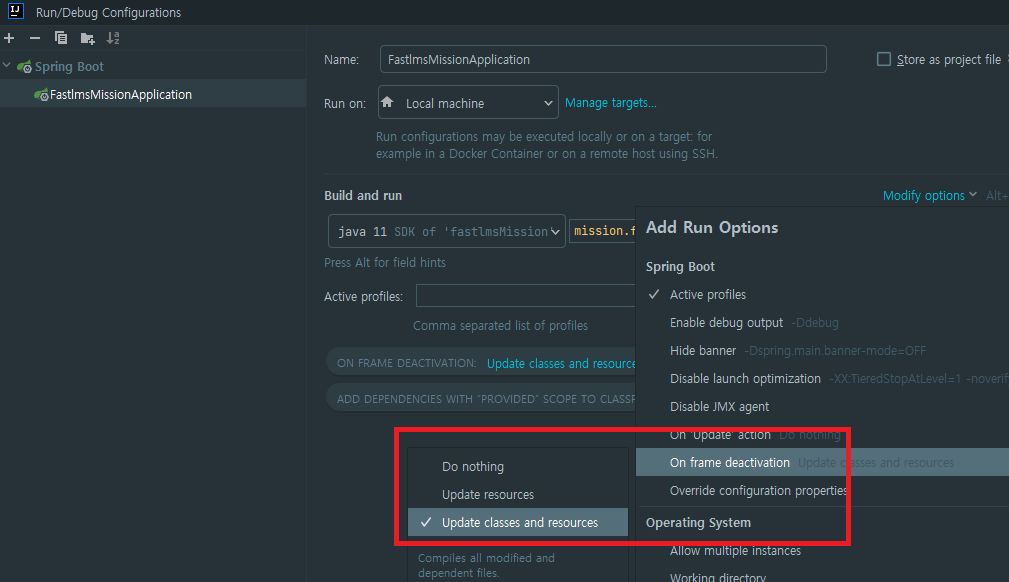Image resolution: width=1009 pixels, height=582 pixels.
Task: Click the Active profiles input field
Action: tap(525, 296)
